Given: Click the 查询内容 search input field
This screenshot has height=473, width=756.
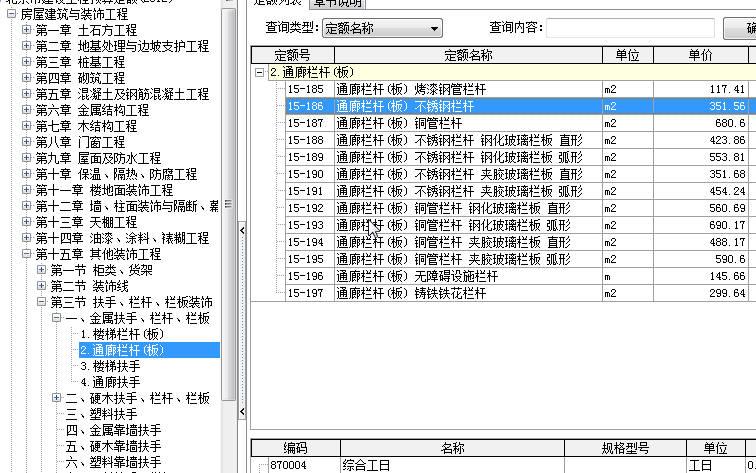Looking at the screenshot, I should [x=630, y=28].
